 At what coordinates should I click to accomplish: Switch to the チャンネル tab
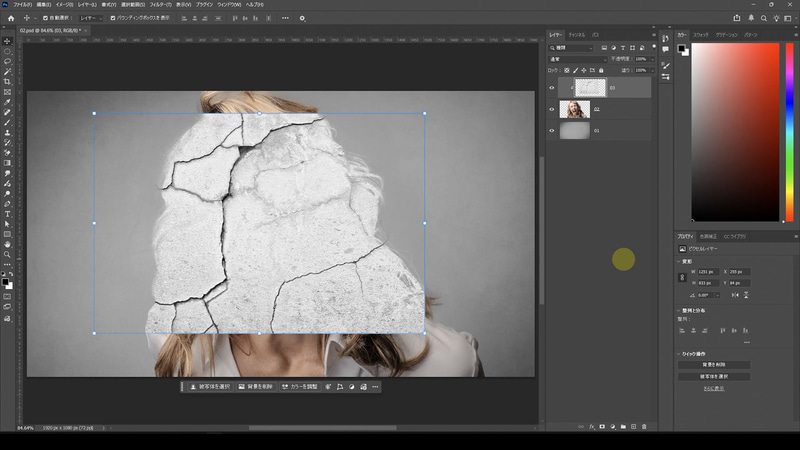[576, 34]
